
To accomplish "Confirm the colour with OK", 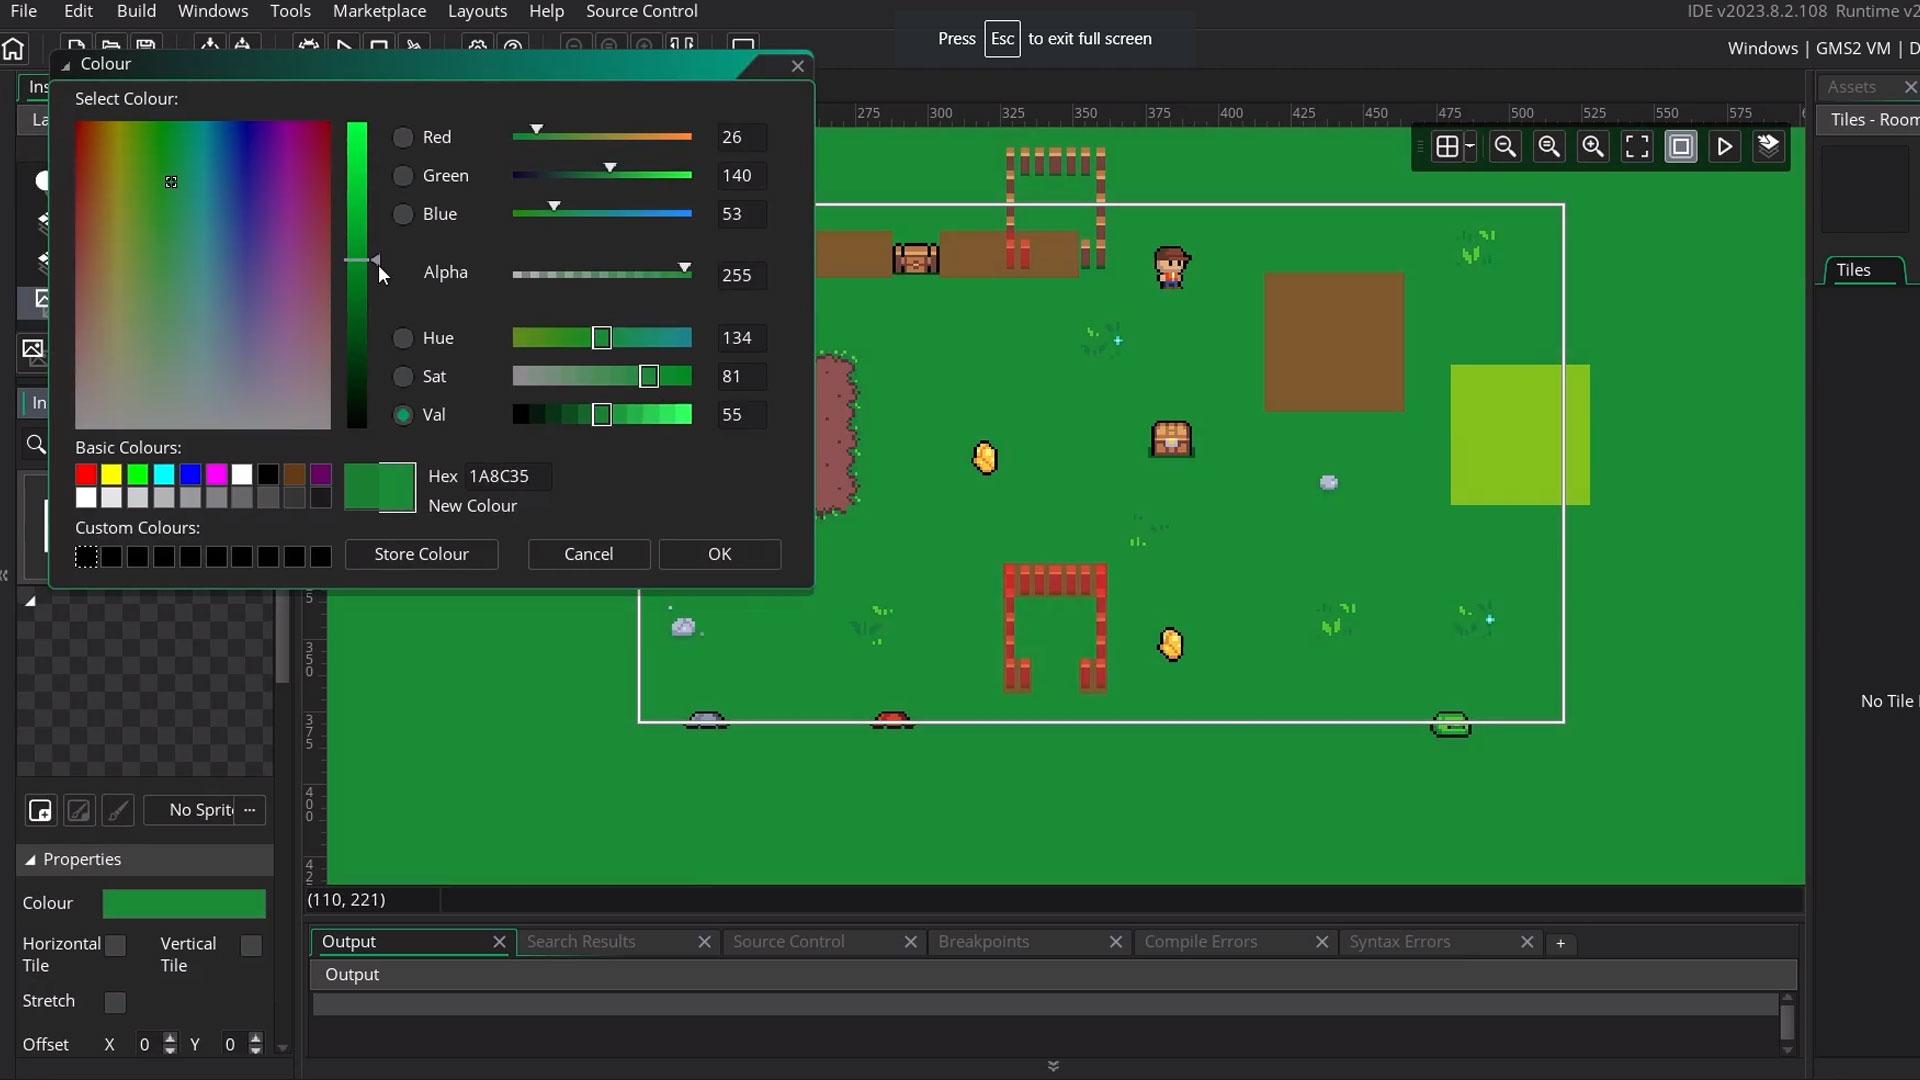I will click(720, 554).
